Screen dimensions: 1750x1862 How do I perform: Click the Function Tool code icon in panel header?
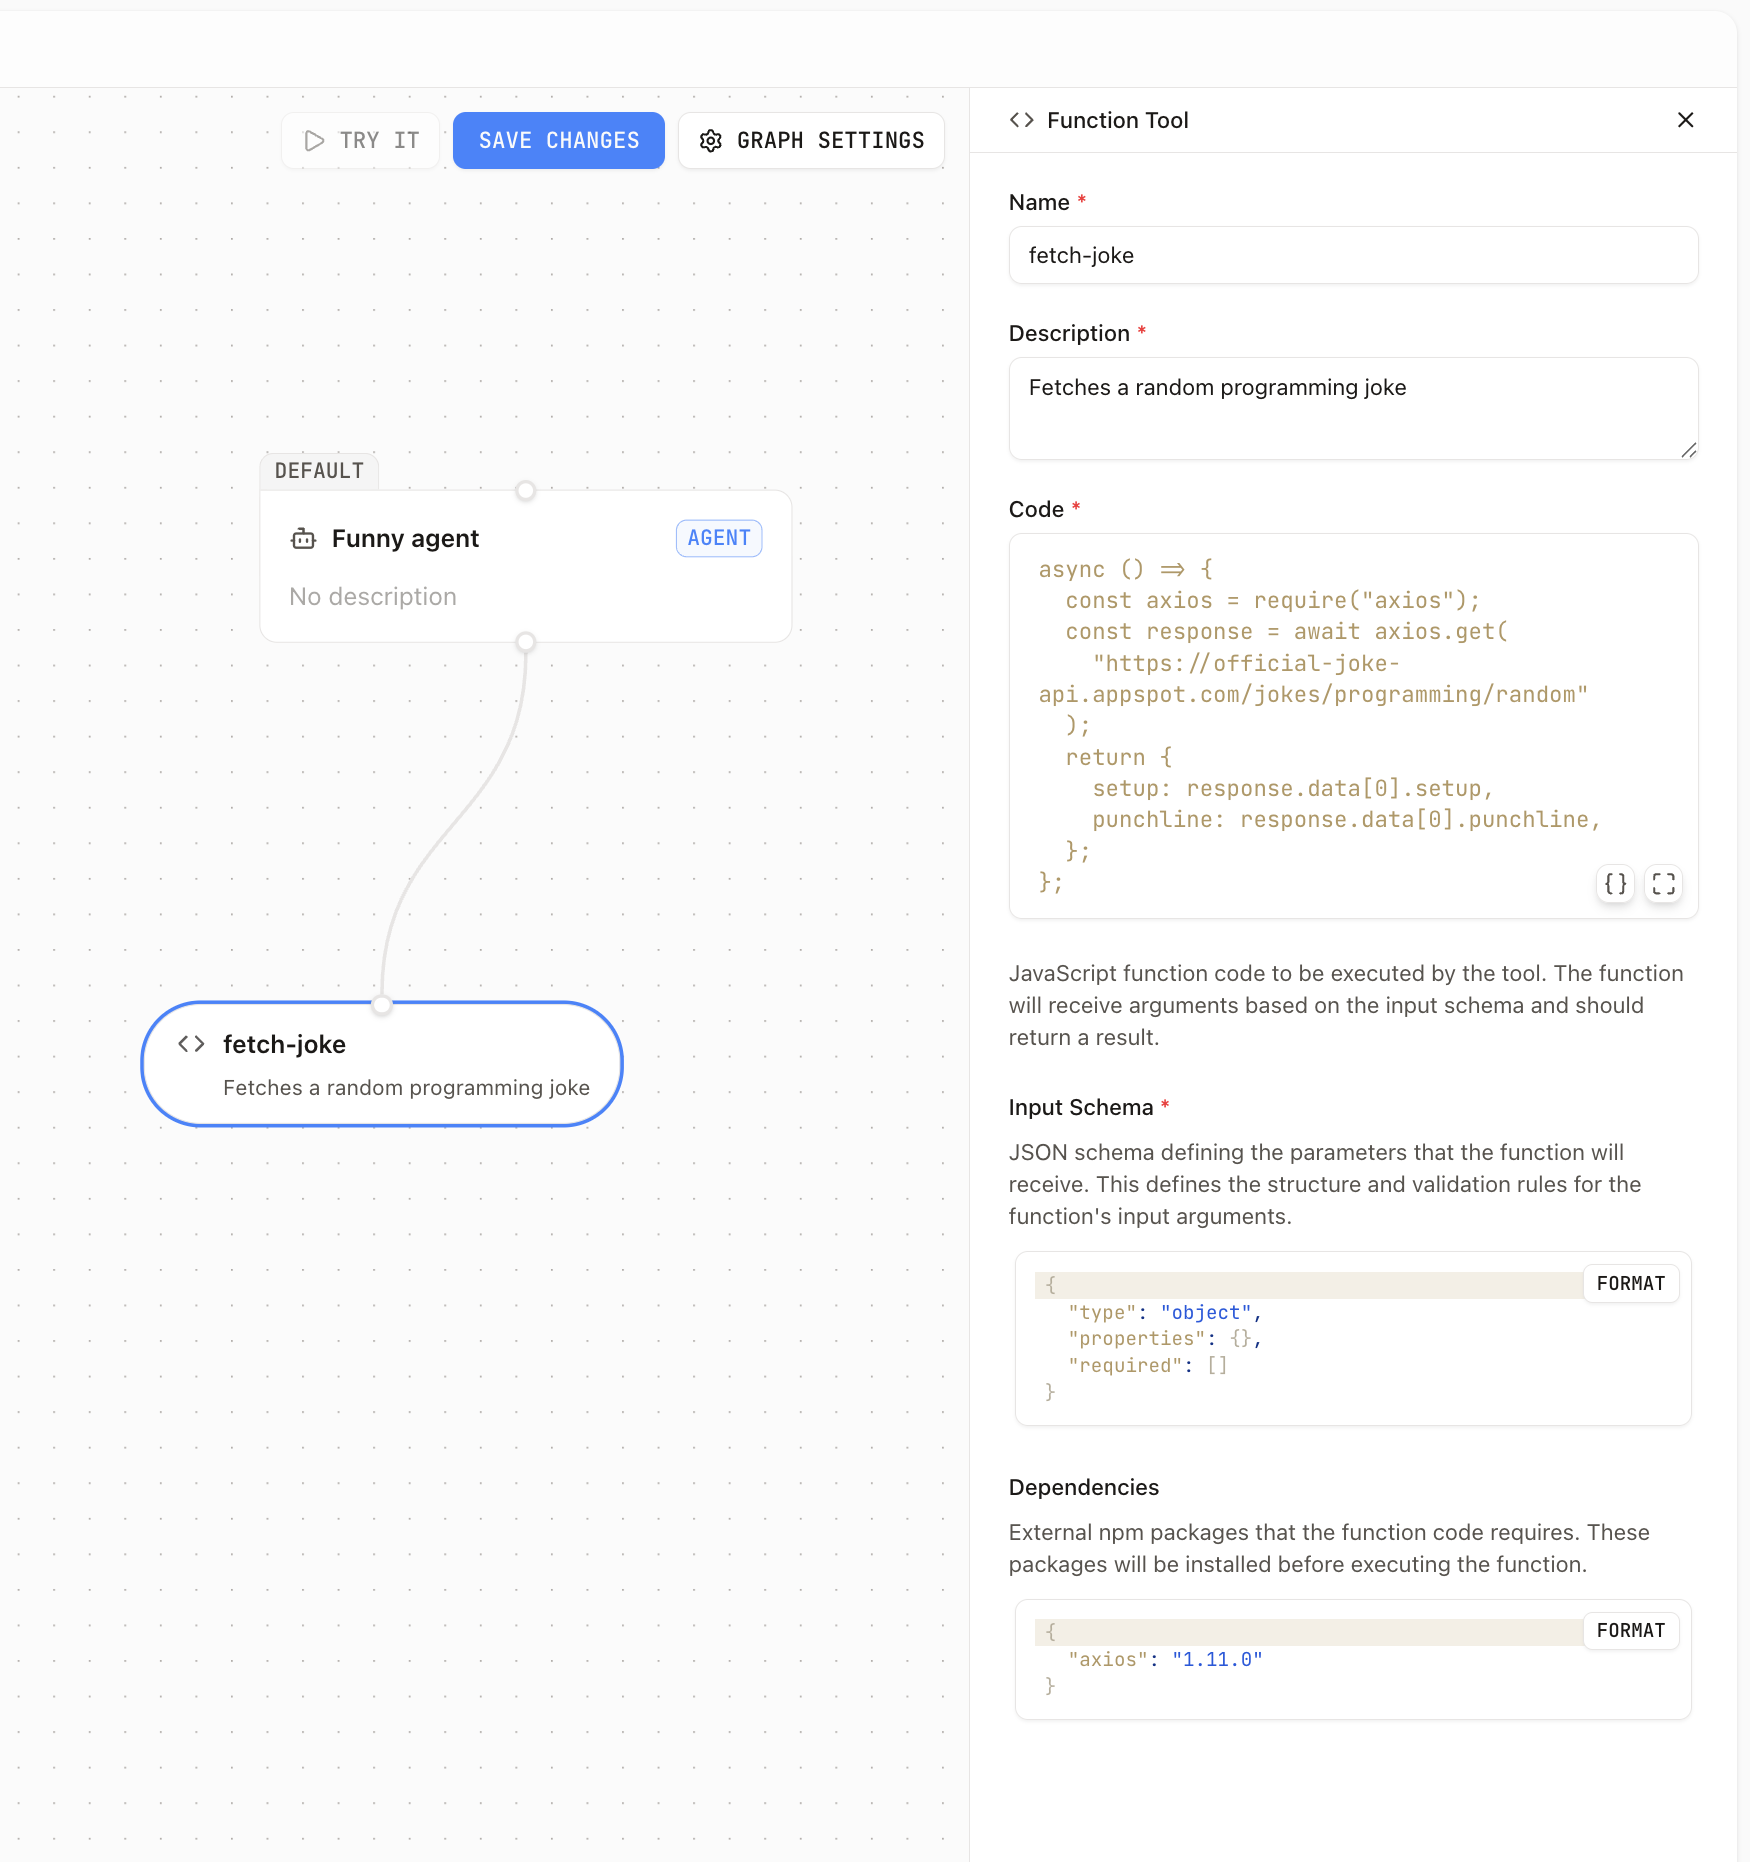(x=1021, y=120)
